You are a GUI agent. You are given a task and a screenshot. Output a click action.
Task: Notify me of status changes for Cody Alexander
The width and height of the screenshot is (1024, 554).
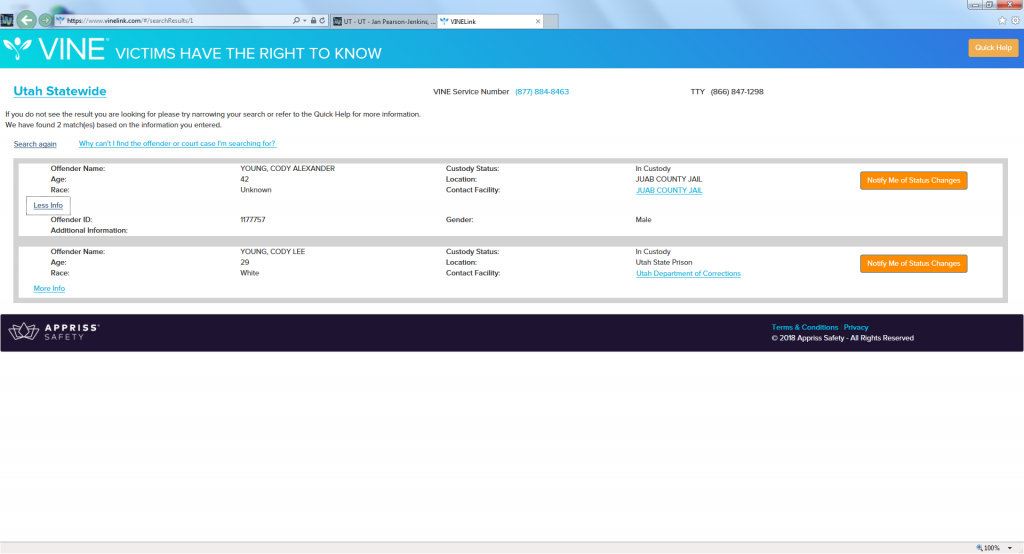tap(913, 180)
